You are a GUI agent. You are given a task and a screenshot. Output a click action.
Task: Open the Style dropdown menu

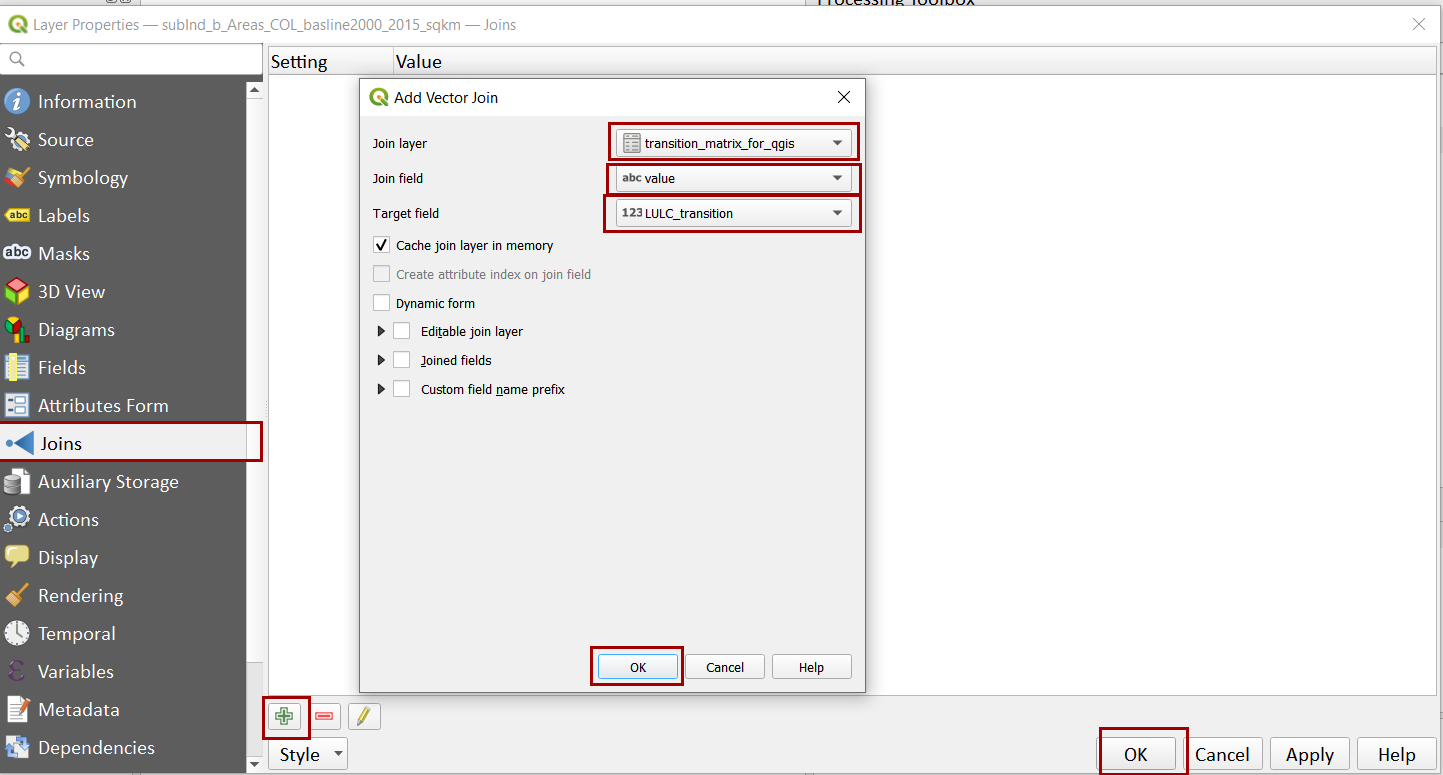coord(307,754)
